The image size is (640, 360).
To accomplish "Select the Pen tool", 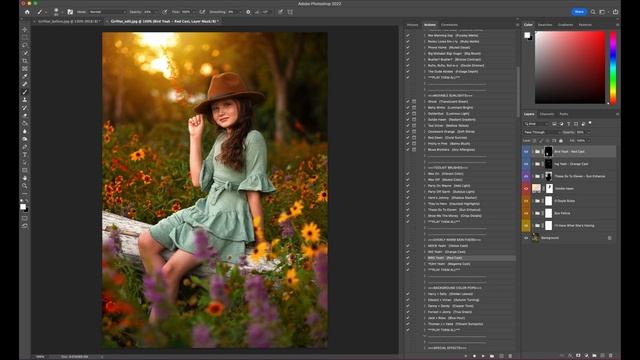I will [x=25, y=147].
